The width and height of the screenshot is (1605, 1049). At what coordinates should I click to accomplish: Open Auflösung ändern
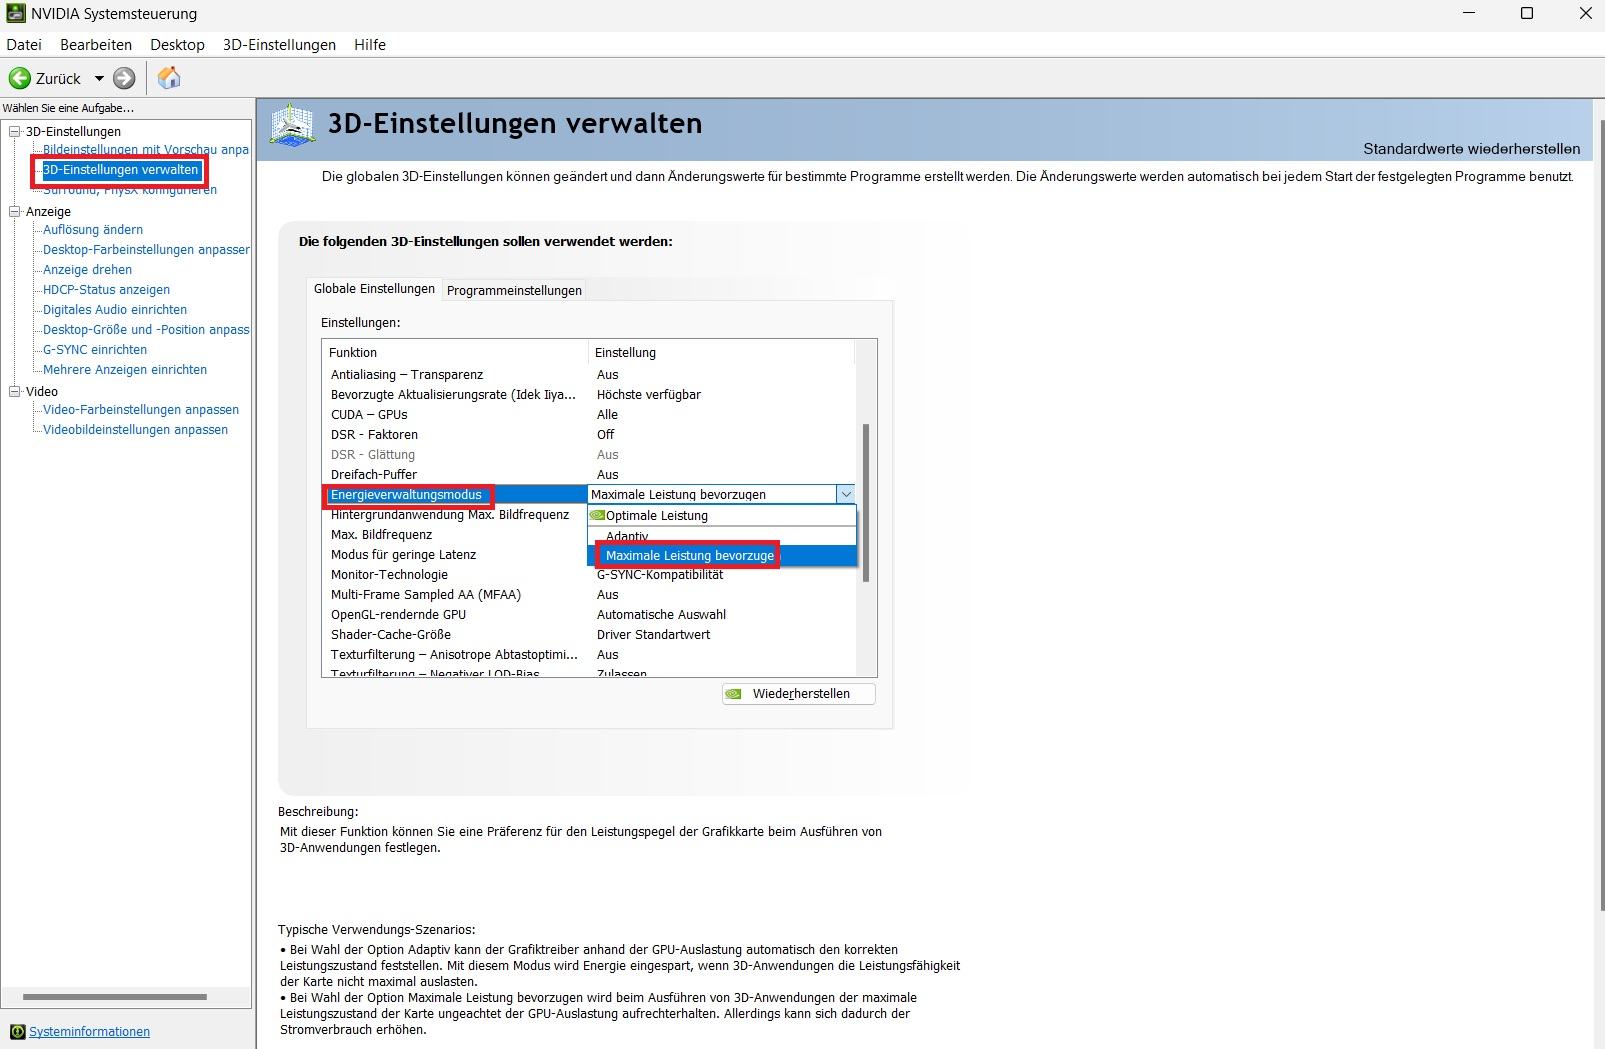pyautogui.click(x=93, y=230)
